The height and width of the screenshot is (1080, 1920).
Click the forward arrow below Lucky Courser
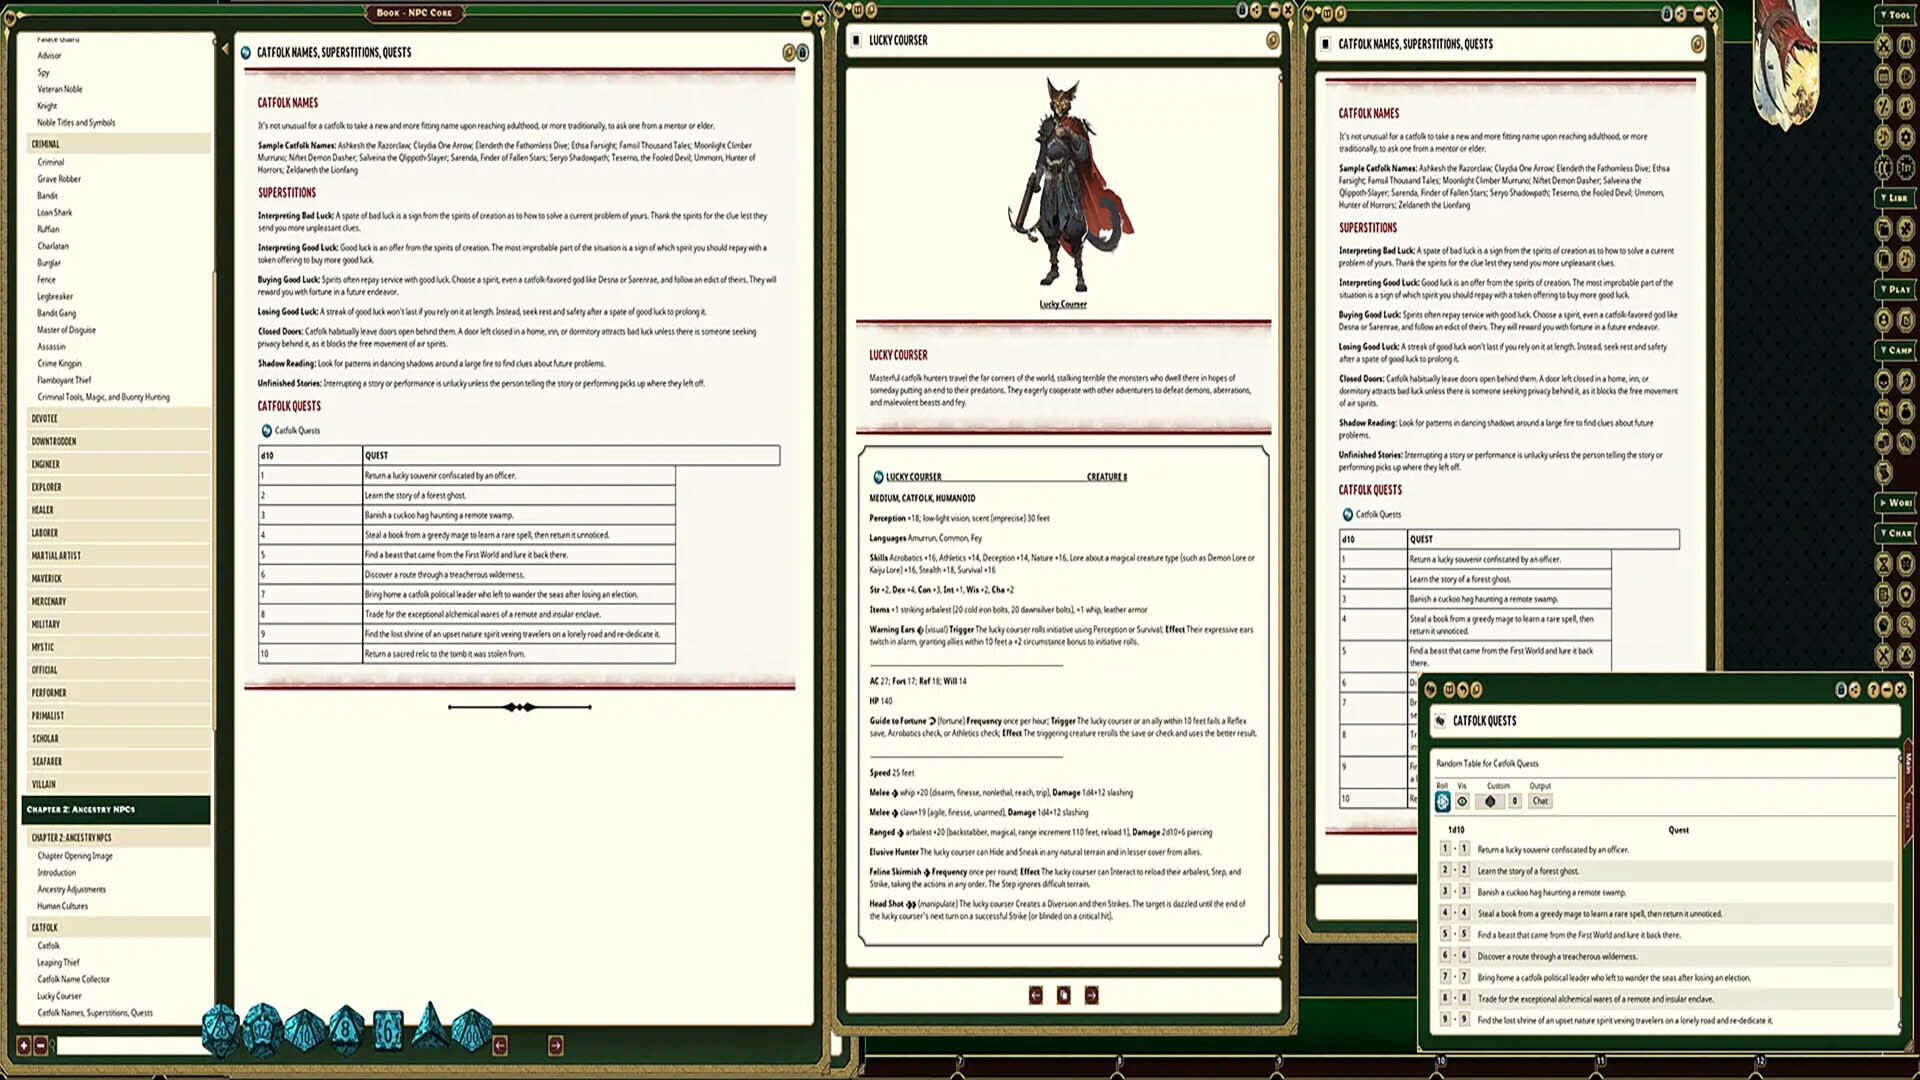(1091, 995)
